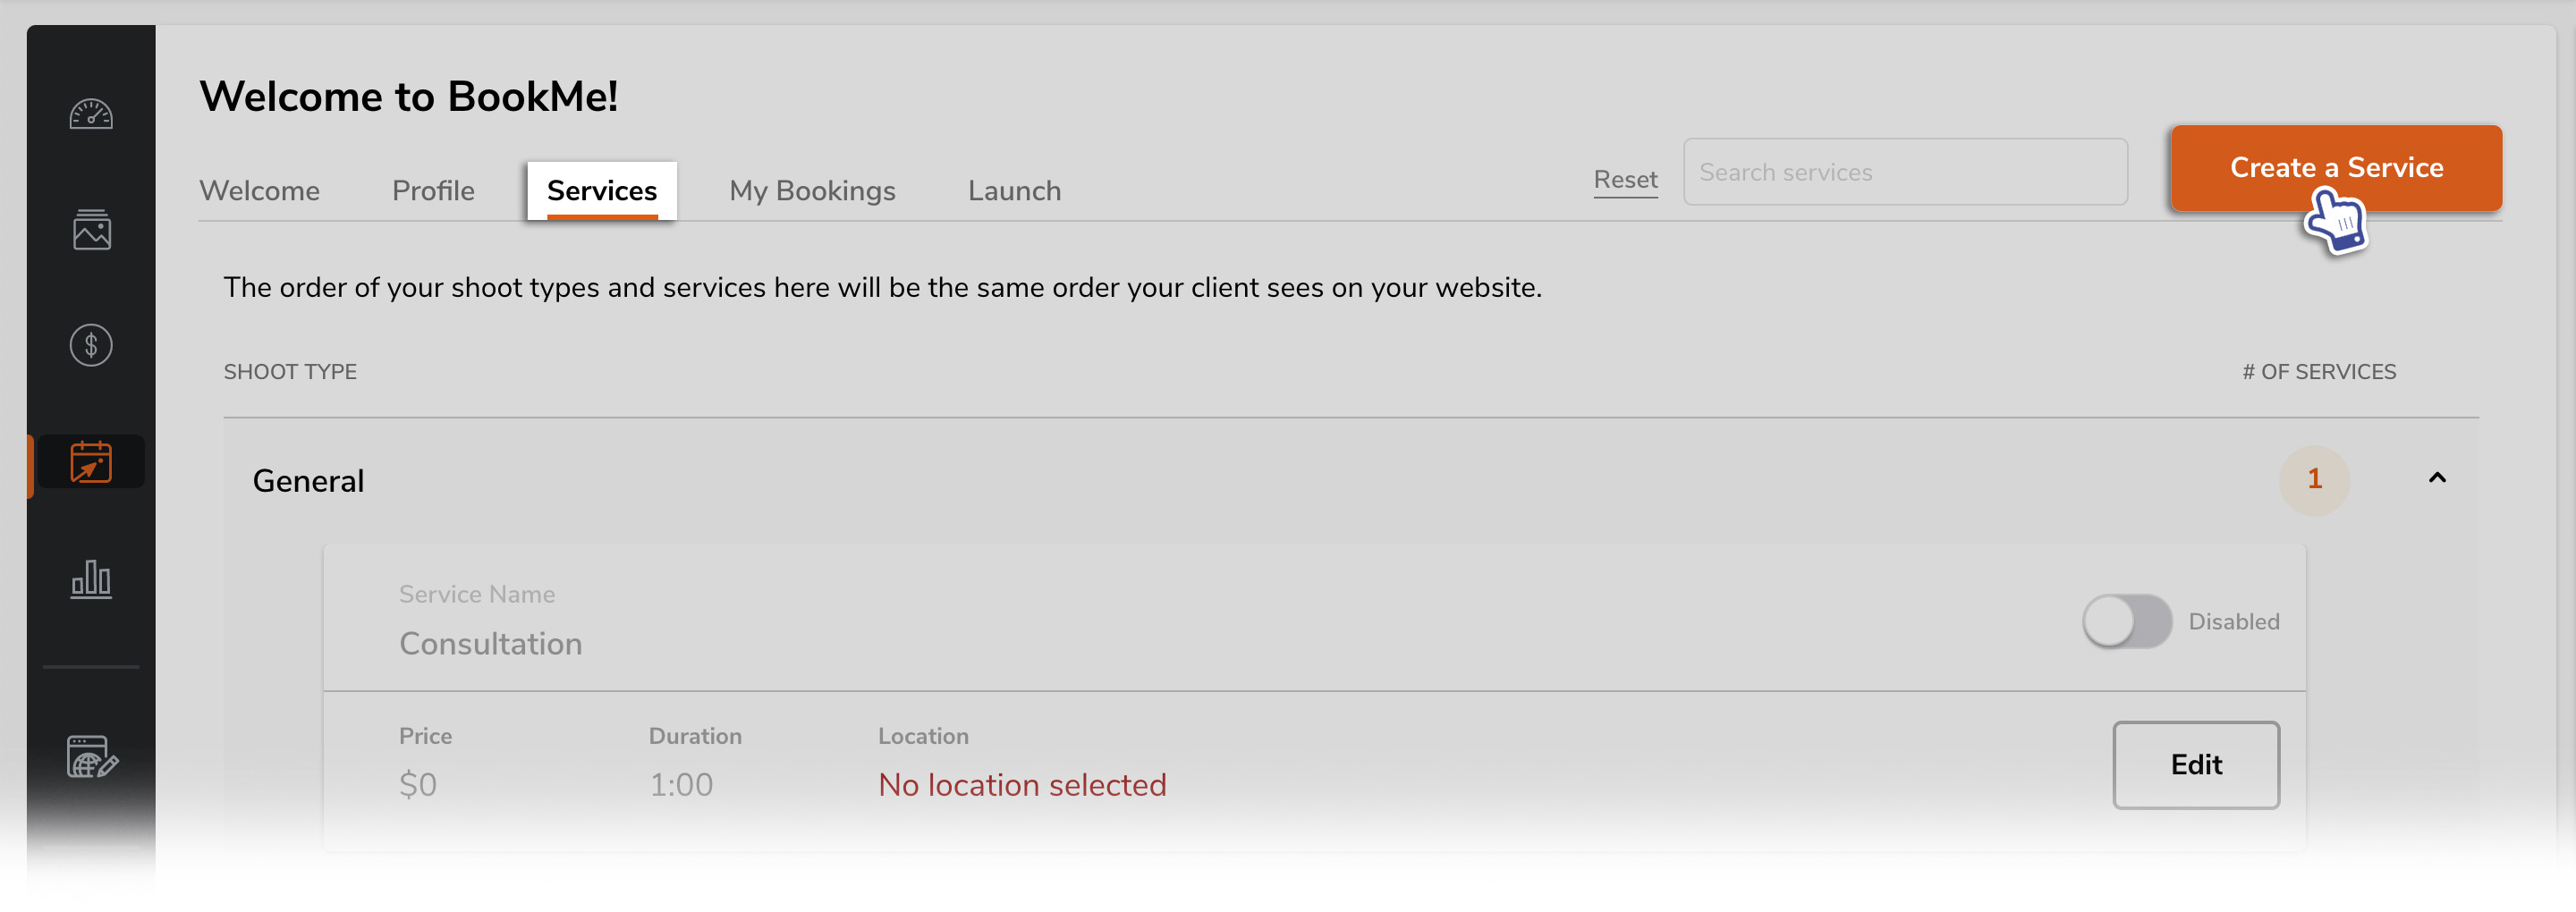Click the dollar sign sales icon
Screen dimensions: 2576x912
91,346
